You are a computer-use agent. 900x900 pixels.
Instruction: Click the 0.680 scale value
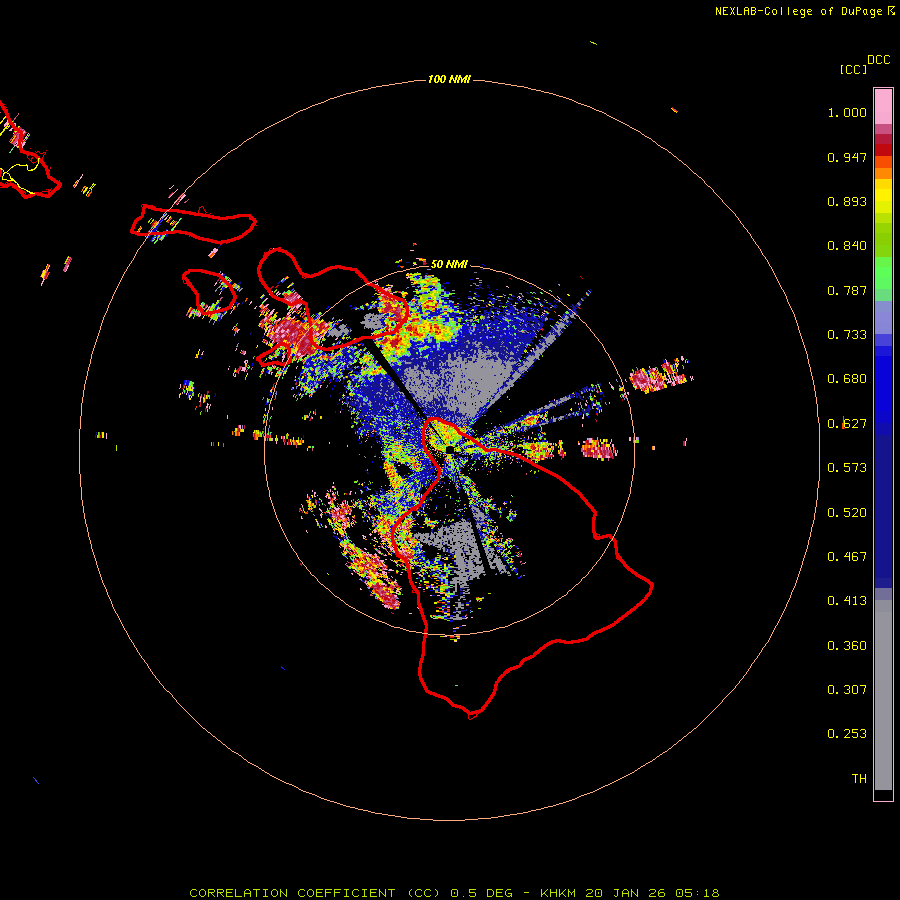[x=847, y=379]
